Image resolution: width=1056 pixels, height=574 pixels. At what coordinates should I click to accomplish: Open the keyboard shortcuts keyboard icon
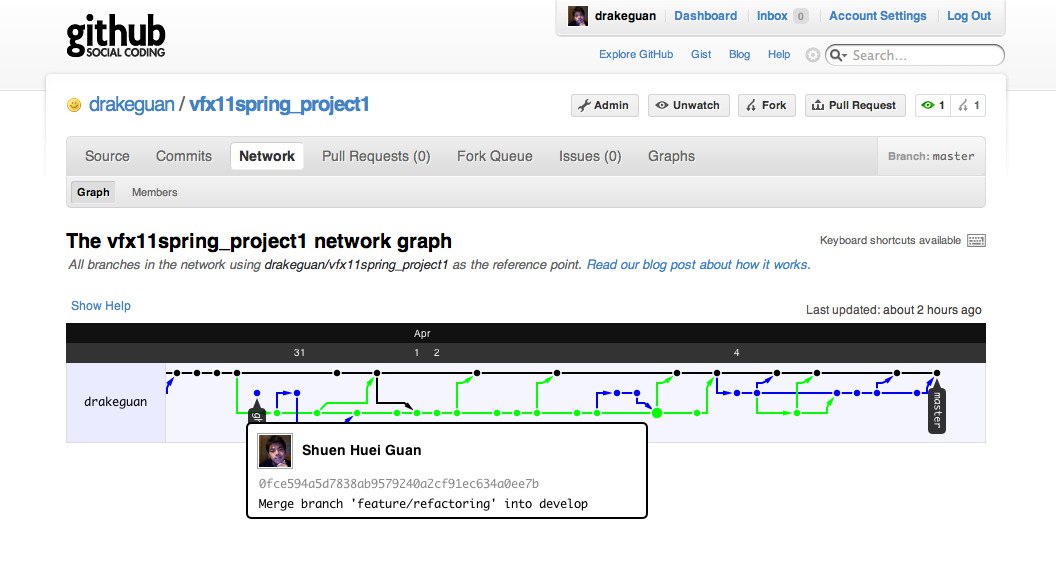point(976,241)
